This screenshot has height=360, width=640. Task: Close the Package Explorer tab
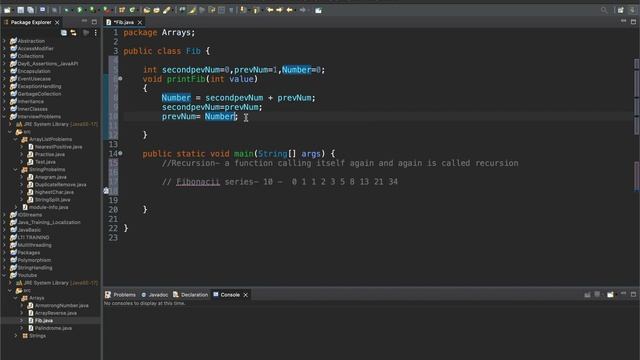(57, 22)
